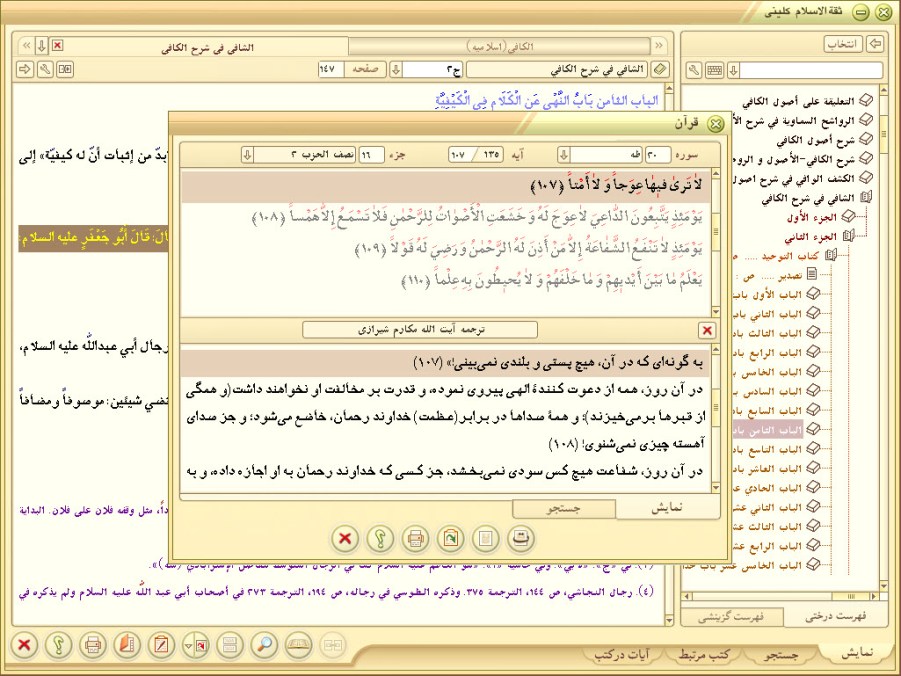Click the blank page icon in Quran dialog
The height and width of the screenshot is (676, 901).
pyautogui.click(x=486, y=539)
